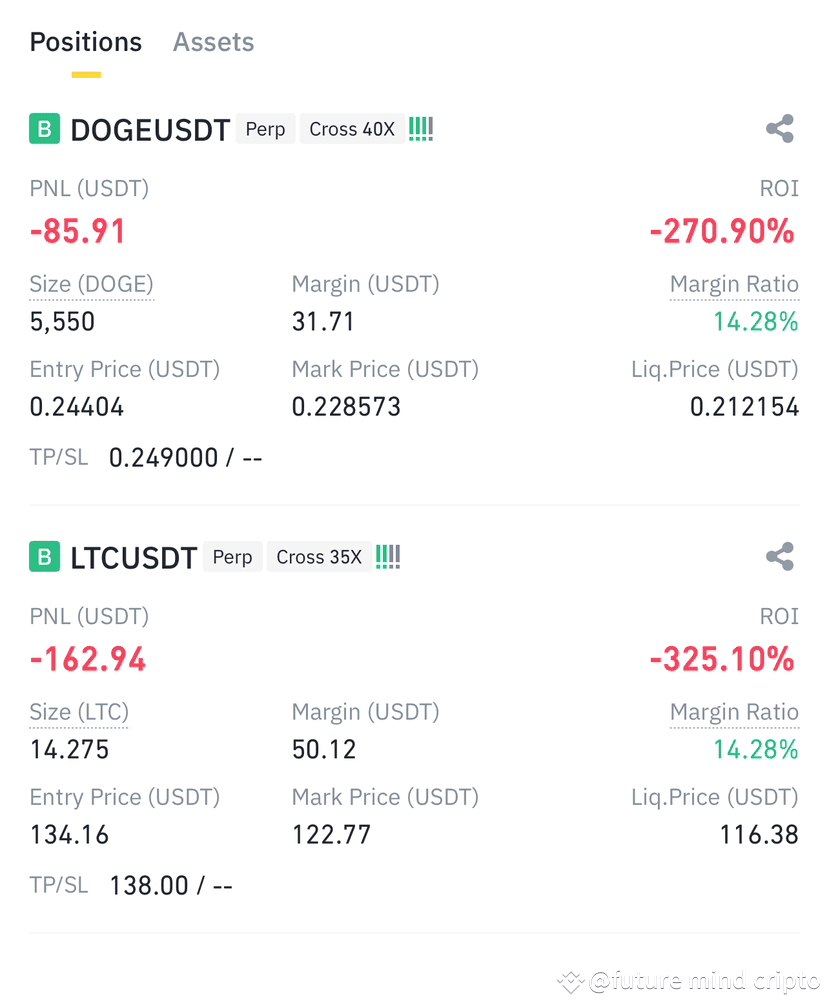Click the Binance B logo beside DOGEUSDT
This screenshot has width=829, height=1003.
click(x=44, y=128)
